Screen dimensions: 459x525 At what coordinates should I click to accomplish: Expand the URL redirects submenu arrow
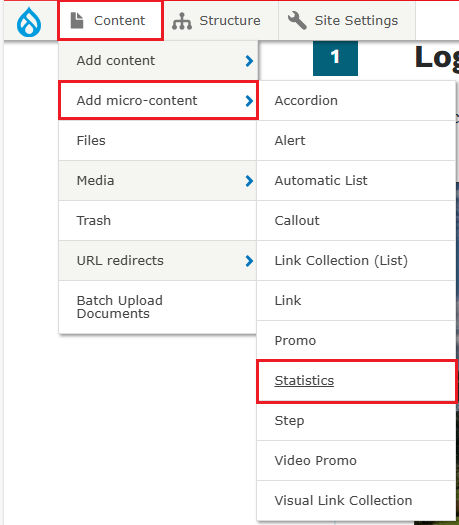(249, 261)
